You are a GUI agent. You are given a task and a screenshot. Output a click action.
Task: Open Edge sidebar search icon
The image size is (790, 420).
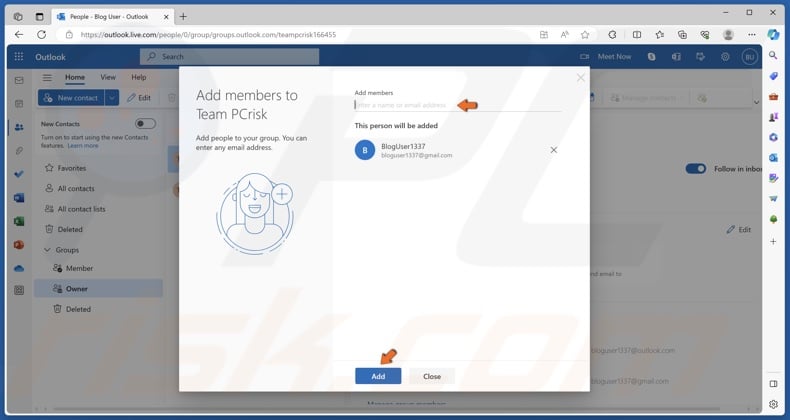(773, 55)
